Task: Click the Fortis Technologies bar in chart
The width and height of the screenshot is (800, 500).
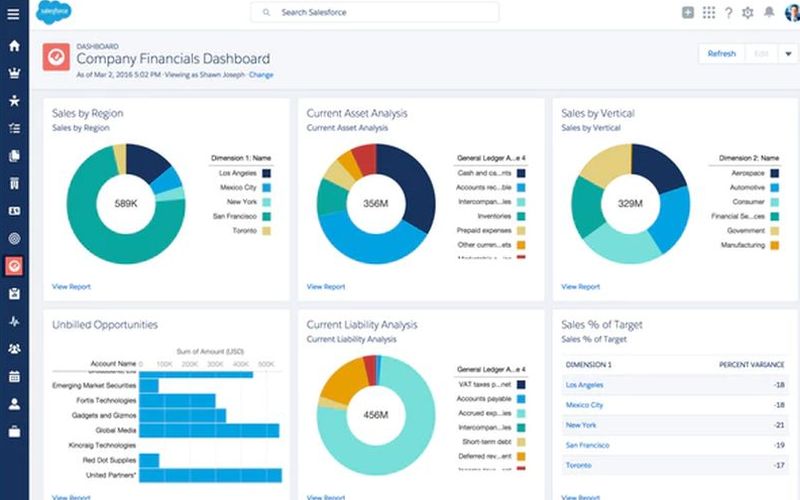Action: coord(177,401)
